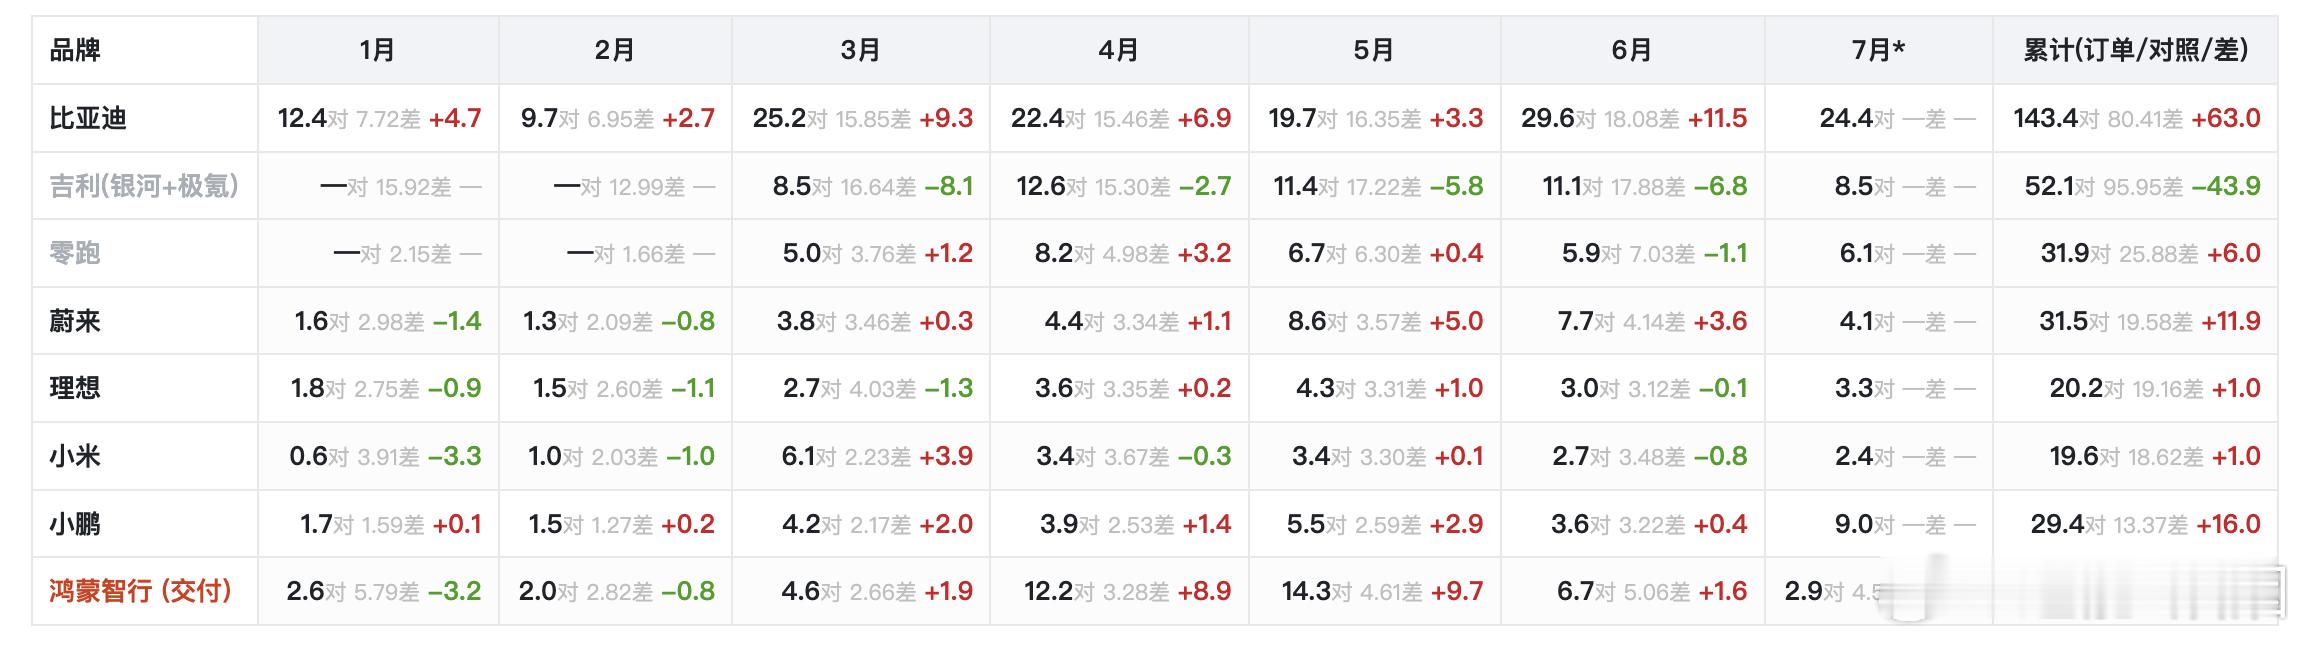The height and width of the screenshot is (646, 2308).
Task: Click 吉利 cumulative difference −43.9
Action: point(2226,186)
